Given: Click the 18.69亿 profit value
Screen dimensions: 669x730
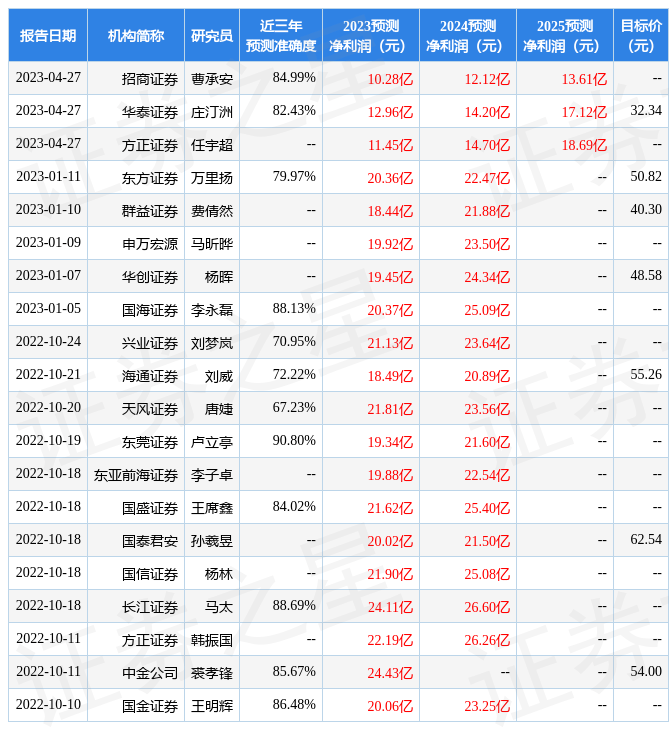Looking at the screenshot, I should point(584,145).
